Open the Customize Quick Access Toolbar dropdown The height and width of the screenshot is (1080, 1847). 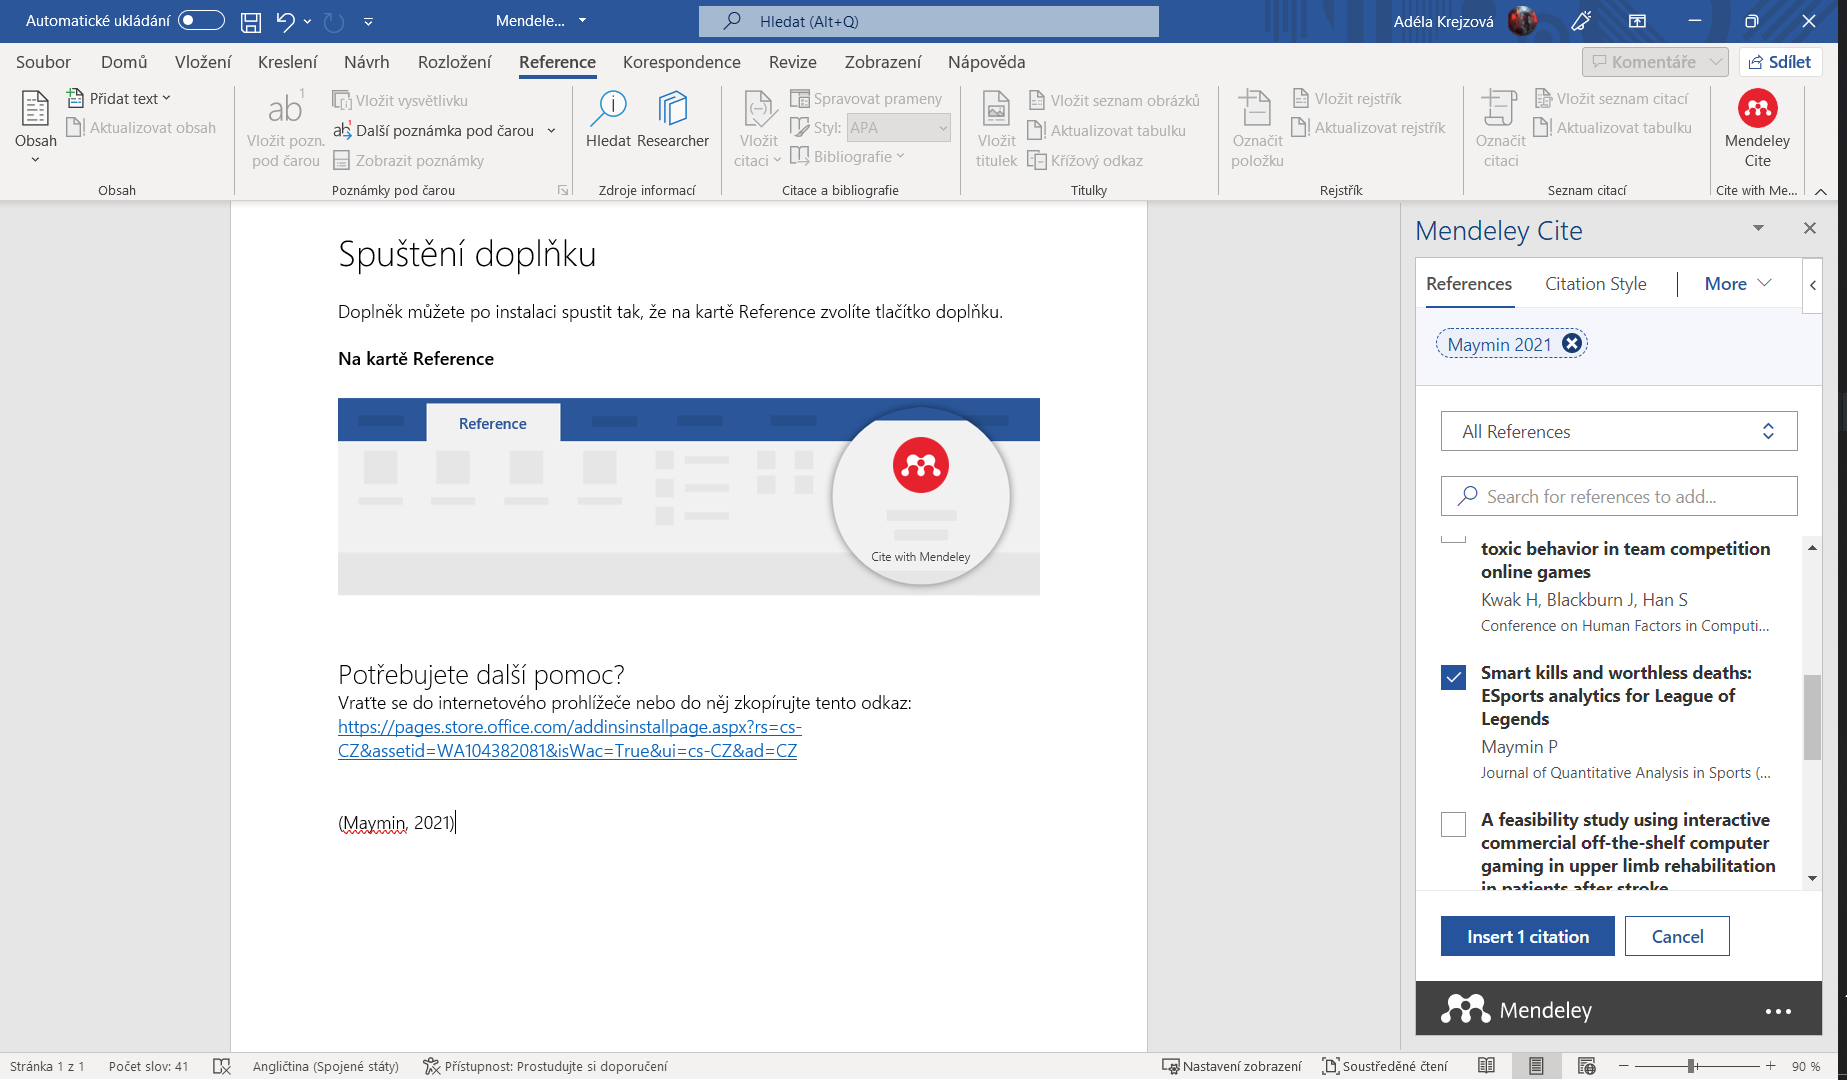pos(368,21)
